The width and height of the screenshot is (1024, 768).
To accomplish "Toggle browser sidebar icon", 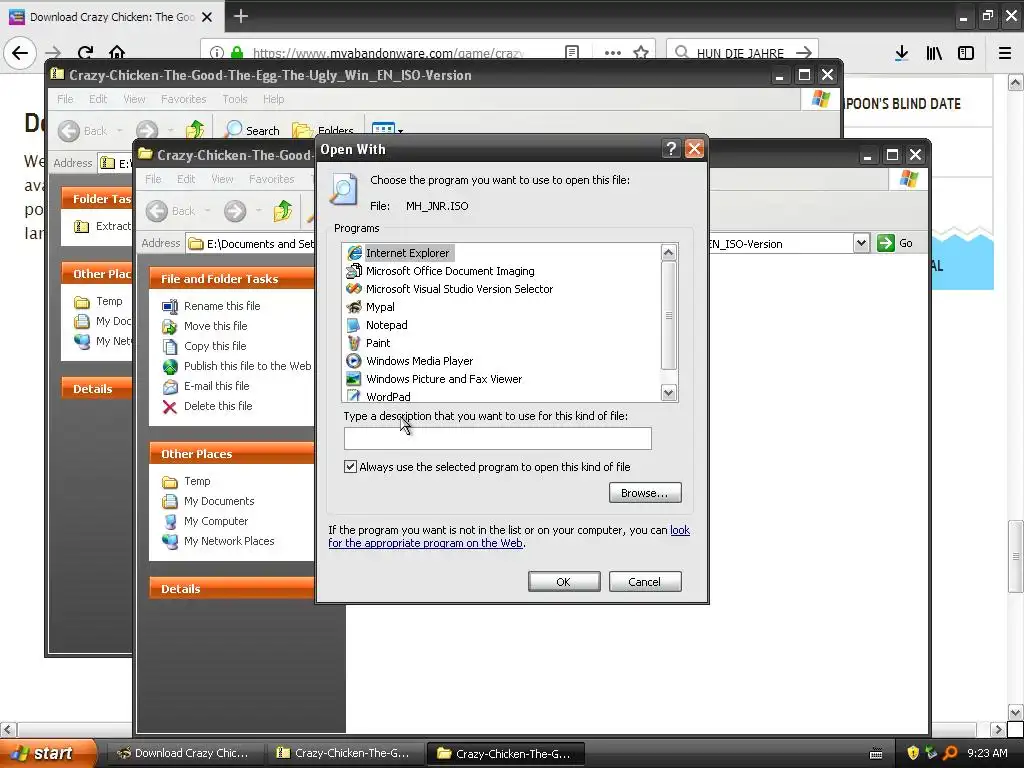I will pos(966,53).
